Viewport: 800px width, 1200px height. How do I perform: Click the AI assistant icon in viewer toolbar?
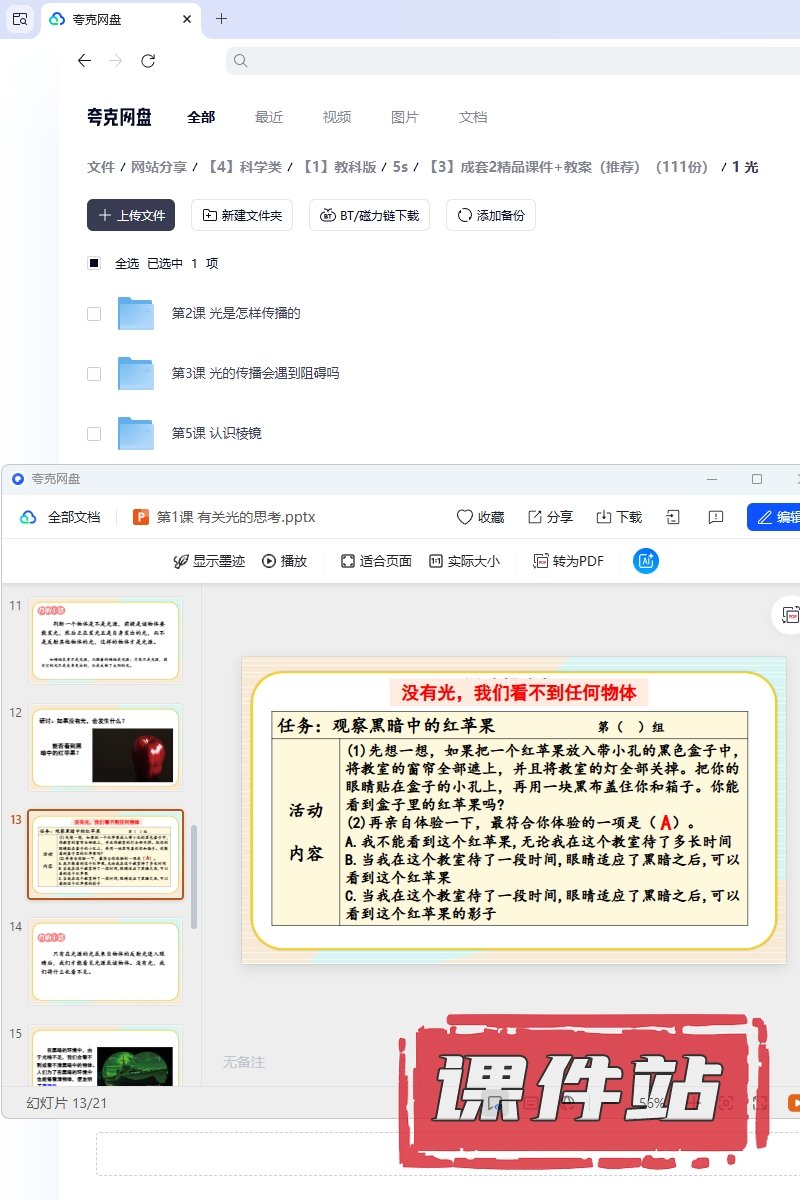pyautogui.click(x=645, y=561)
